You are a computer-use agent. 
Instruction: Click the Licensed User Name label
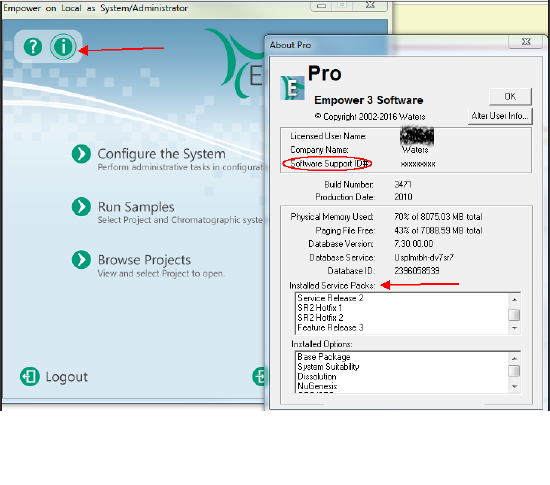pyautogui.click(x=328, y=136)
